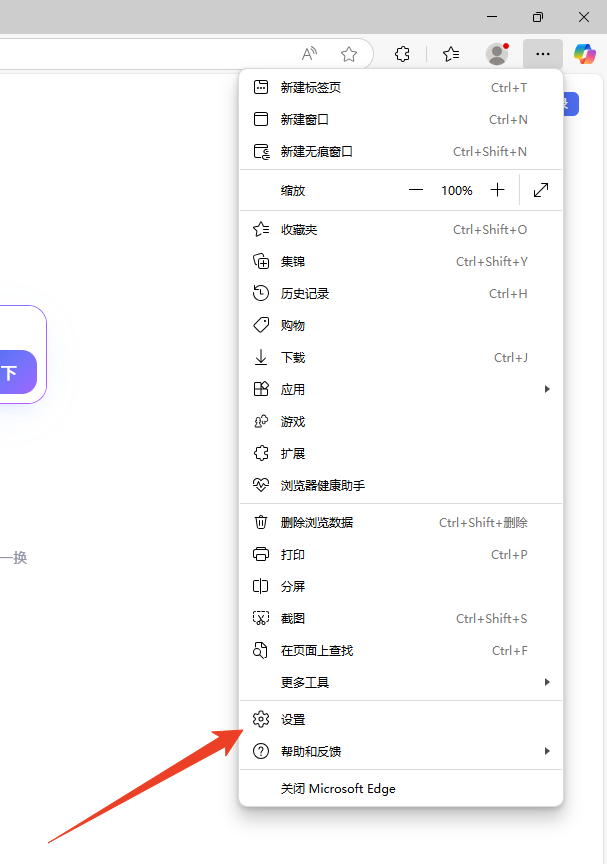The height and width of the screenshot is (864, 607).
Task: Click the 100% zoom value
Action: click(457, 191)
